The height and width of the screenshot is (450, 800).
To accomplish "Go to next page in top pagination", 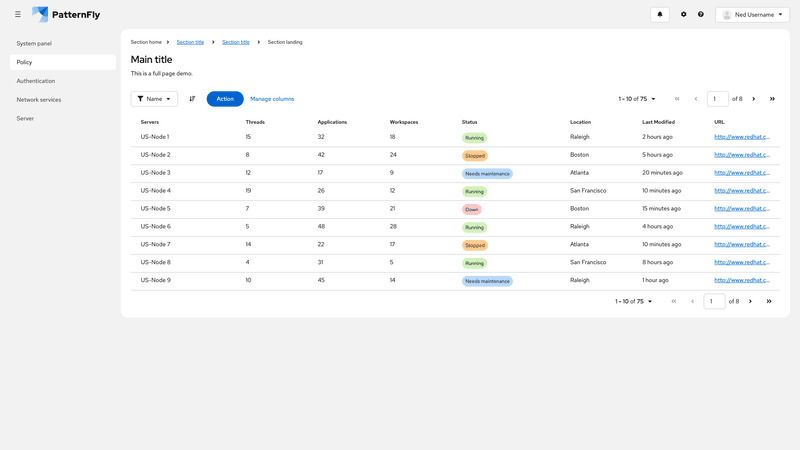I will coord(754,99).
